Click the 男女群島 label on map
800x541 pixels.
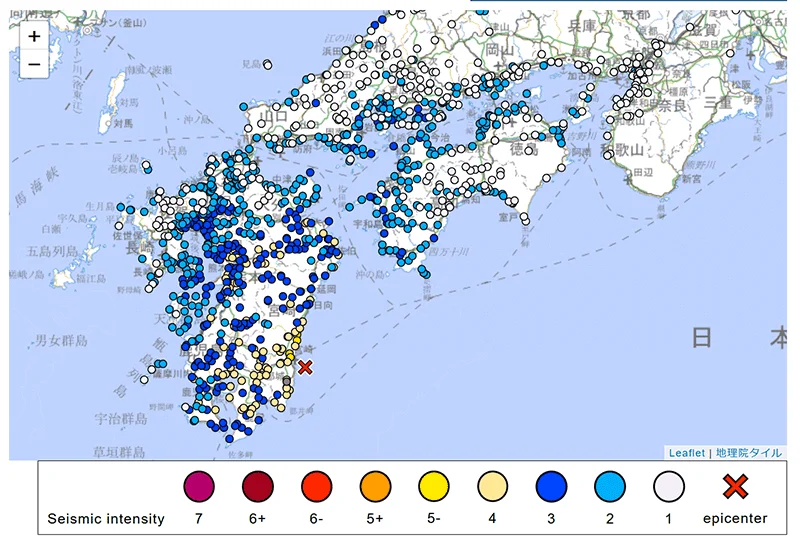[x=61, y=340]
